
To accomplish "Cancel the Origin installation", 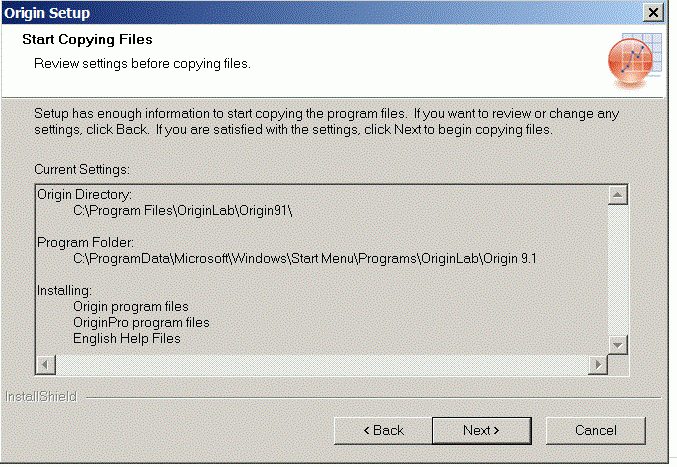I will click(595, 430).
